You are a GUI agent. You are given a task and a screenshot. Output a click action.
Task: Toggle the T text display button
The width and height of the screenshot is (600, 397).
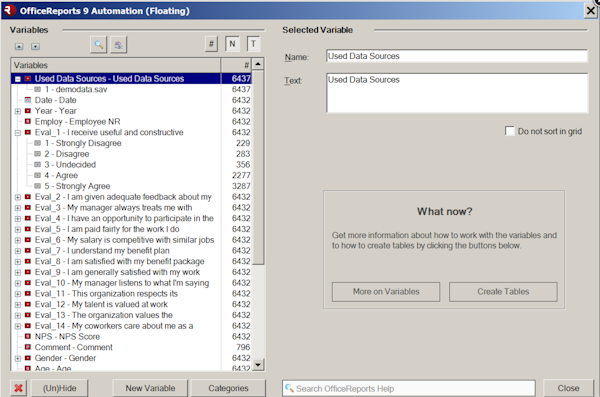click(253, 44)
